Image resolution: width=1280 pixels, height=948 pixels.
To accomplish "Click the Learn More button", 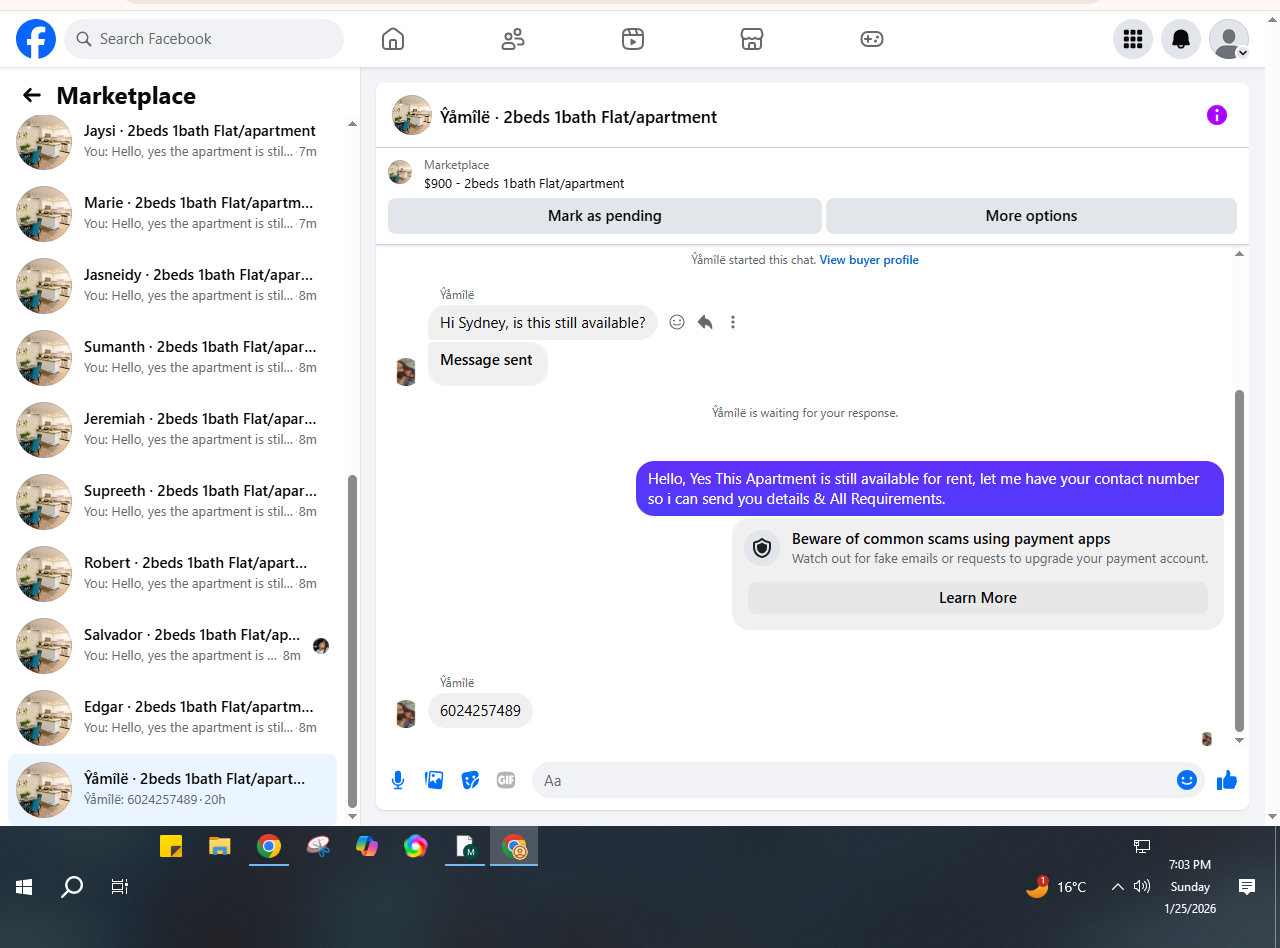I will [978, 598].
